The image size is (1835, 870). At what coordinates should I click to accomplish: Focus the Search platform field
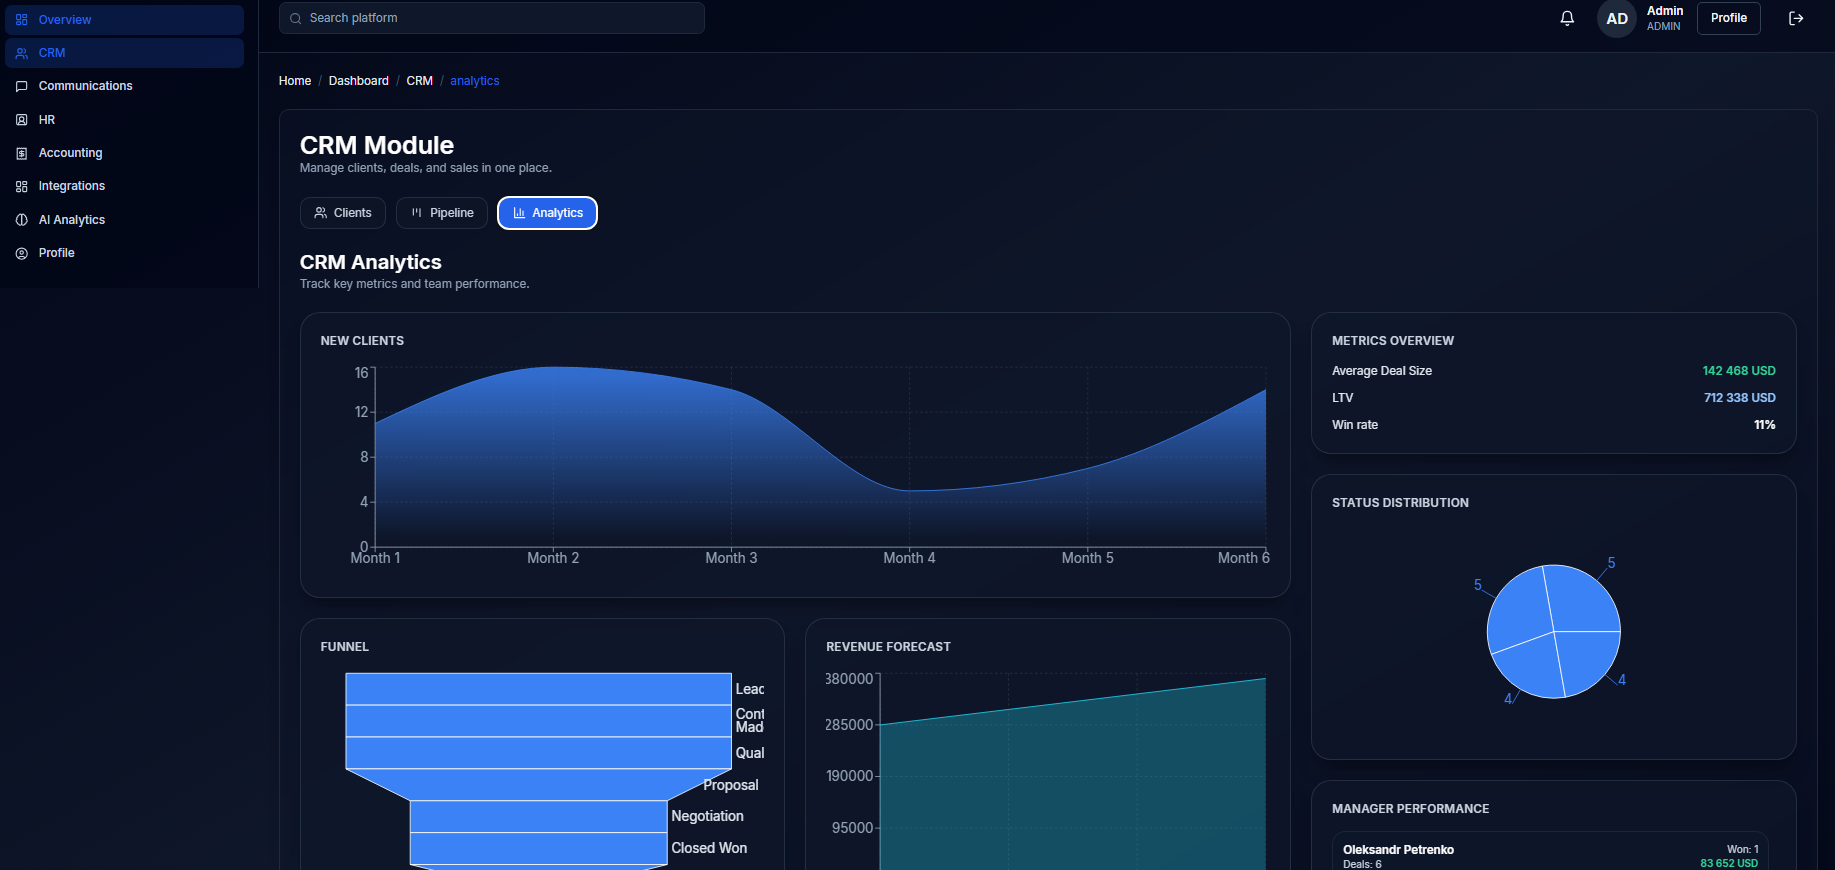click(x=492, y=18)
